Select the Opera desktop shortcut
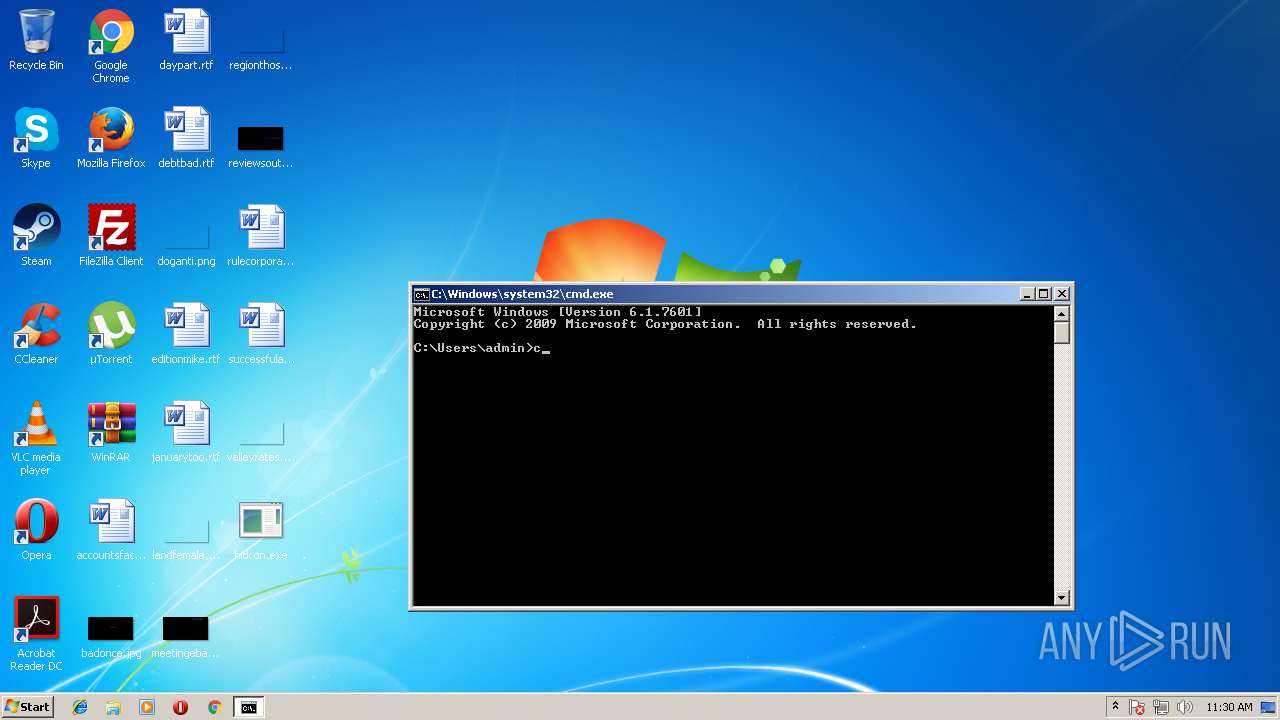 click(36, 530)
